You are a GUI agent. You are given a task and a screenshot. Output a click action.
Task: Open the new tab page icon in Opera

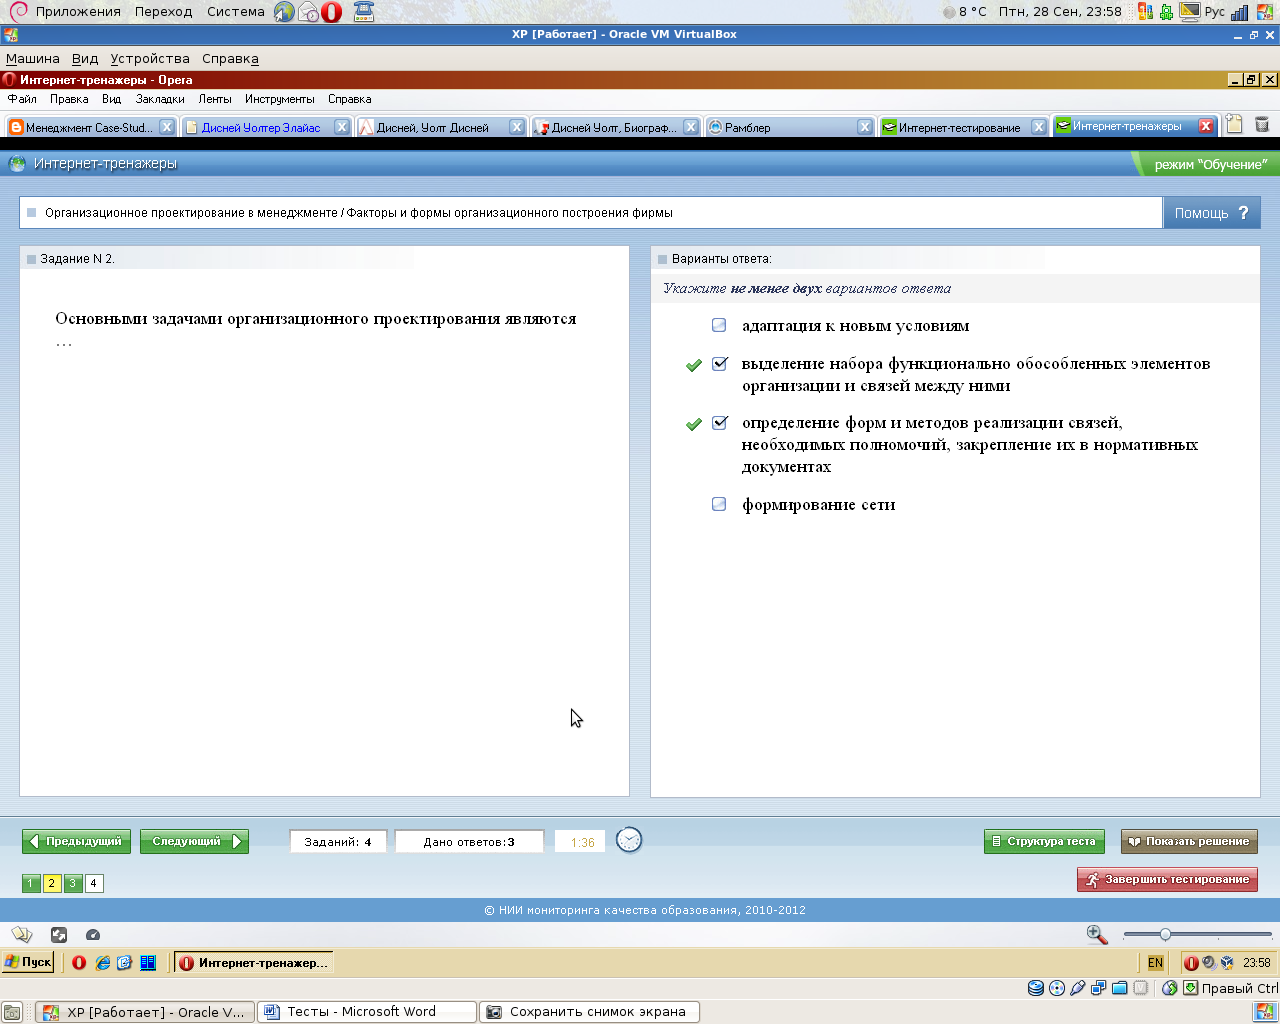pos(1234,125)
